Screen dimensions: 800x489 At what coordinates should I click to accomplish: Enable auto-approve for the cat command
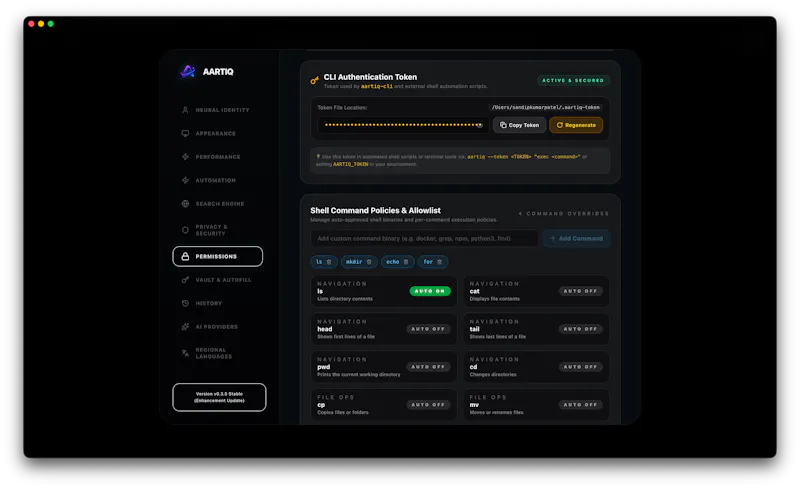click(x=580, y=291)
